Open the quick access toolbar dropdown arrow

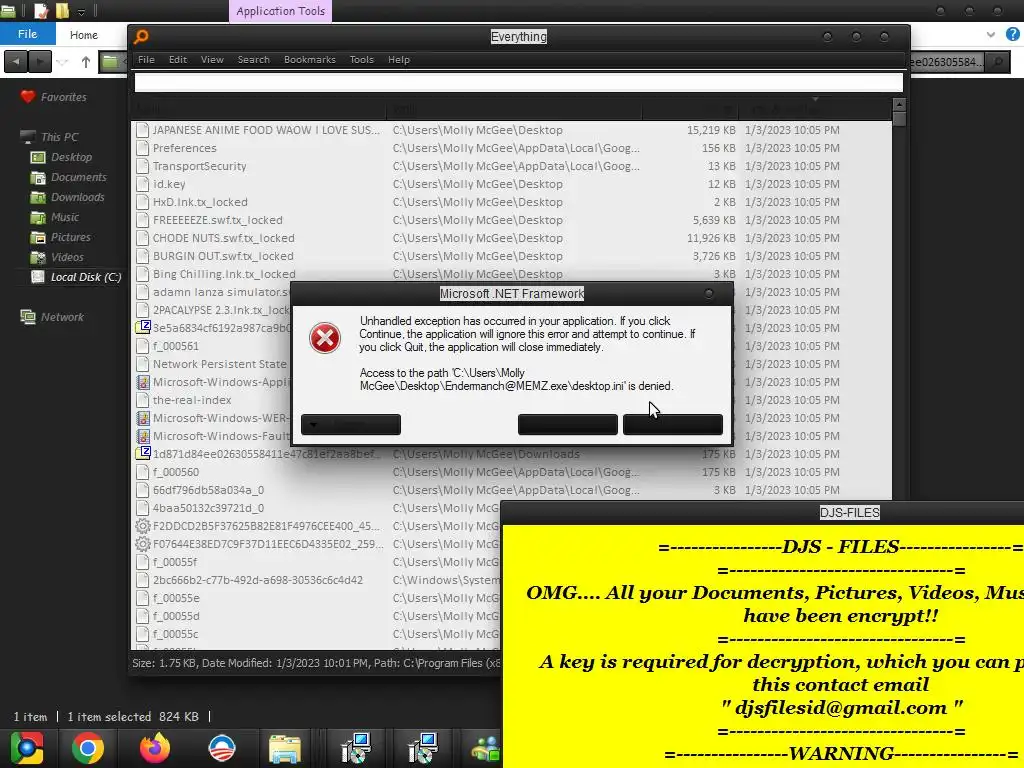81,11
